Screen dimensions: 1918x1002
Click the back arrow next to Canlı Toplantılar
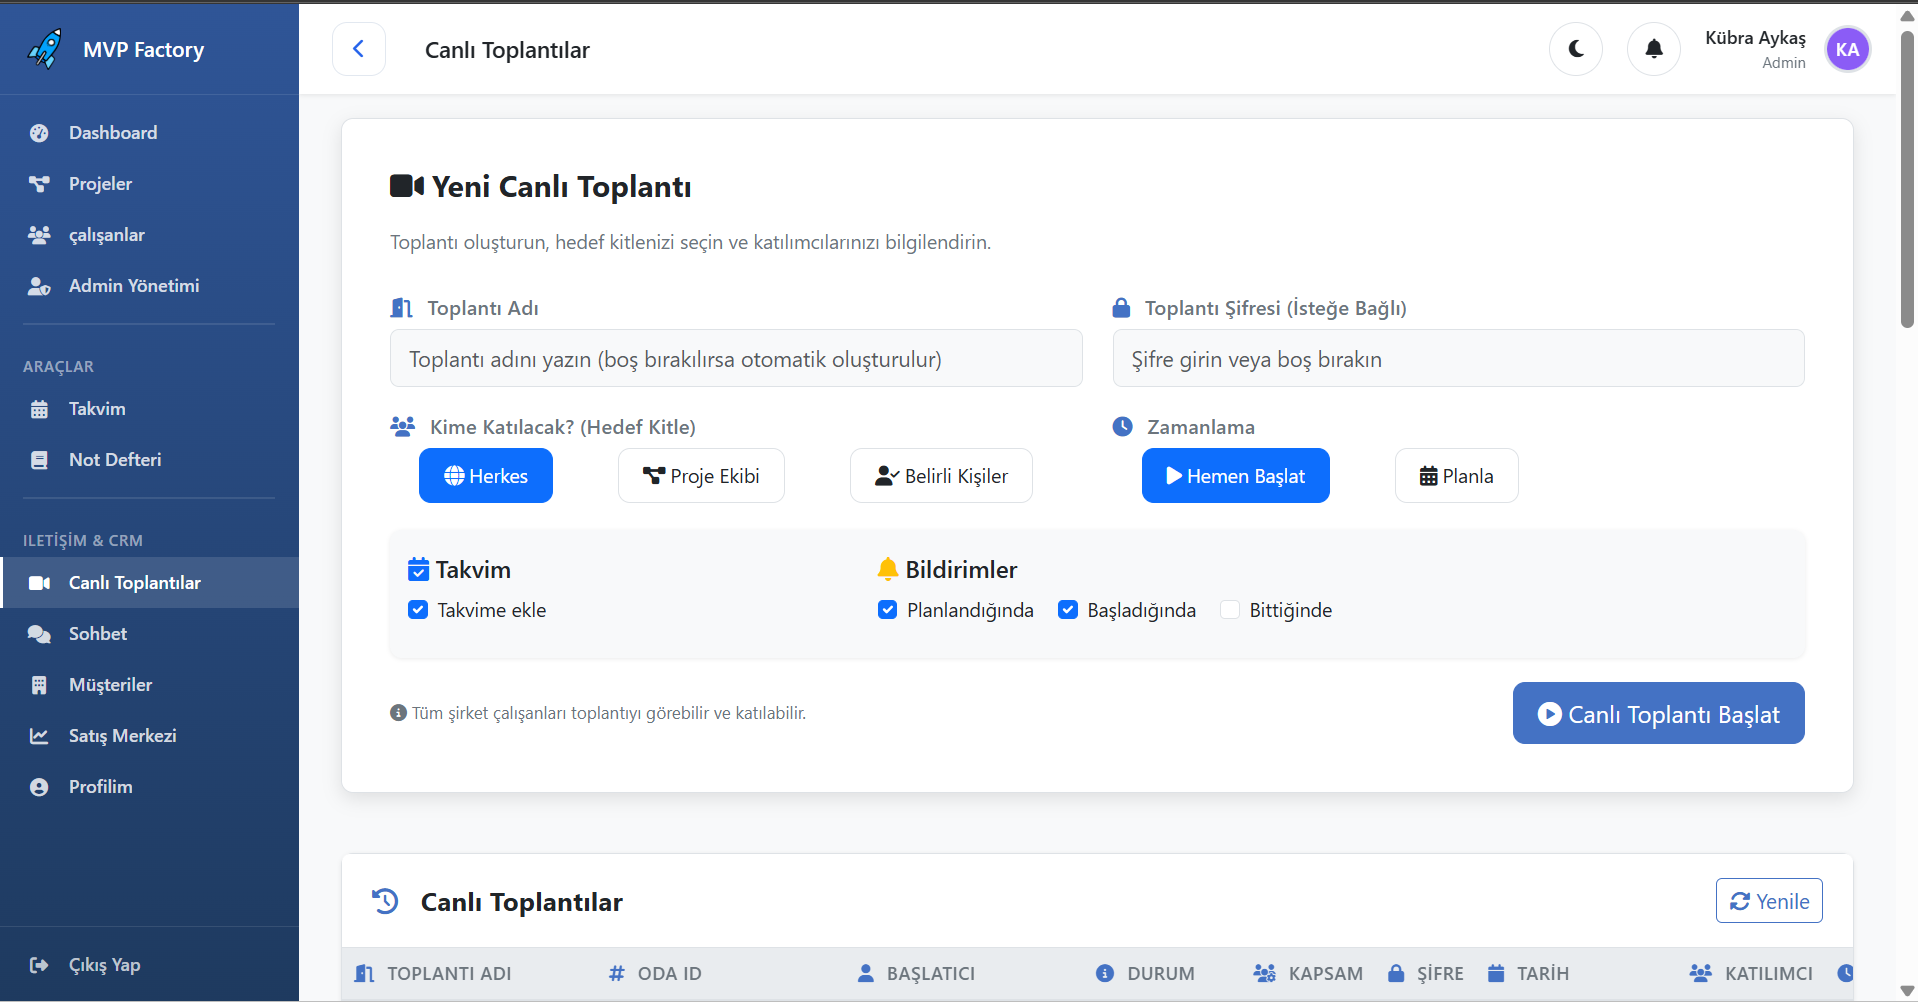click(358, 48)
